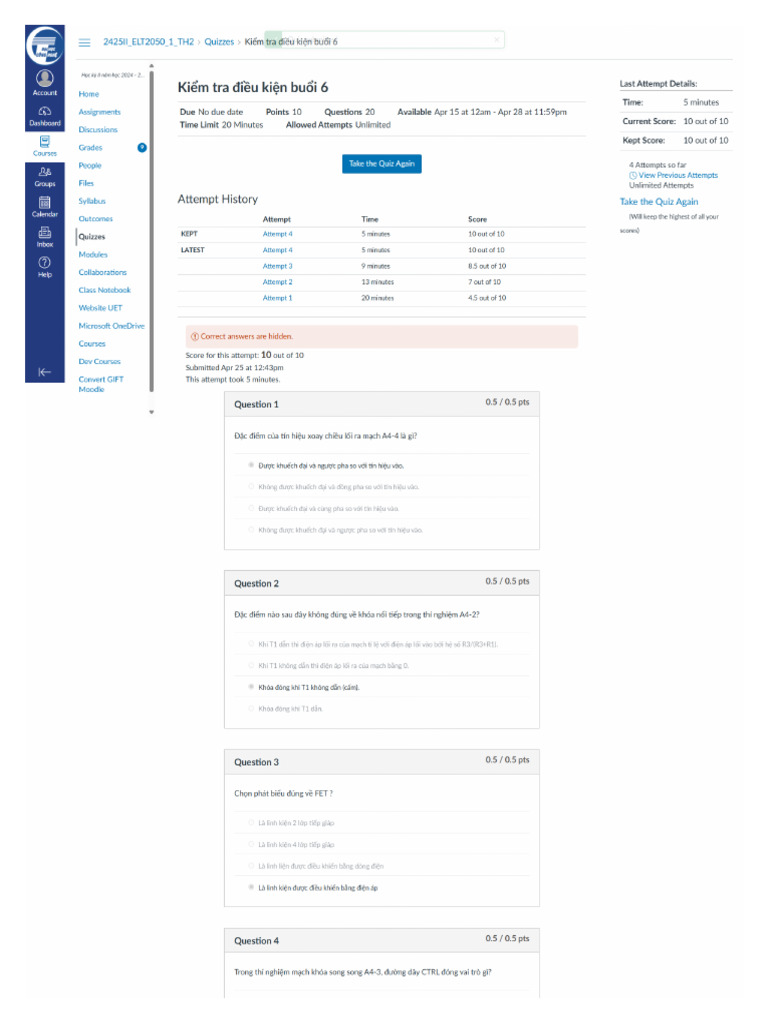
Task: Open Website UET link
Action: click(100, 308)
